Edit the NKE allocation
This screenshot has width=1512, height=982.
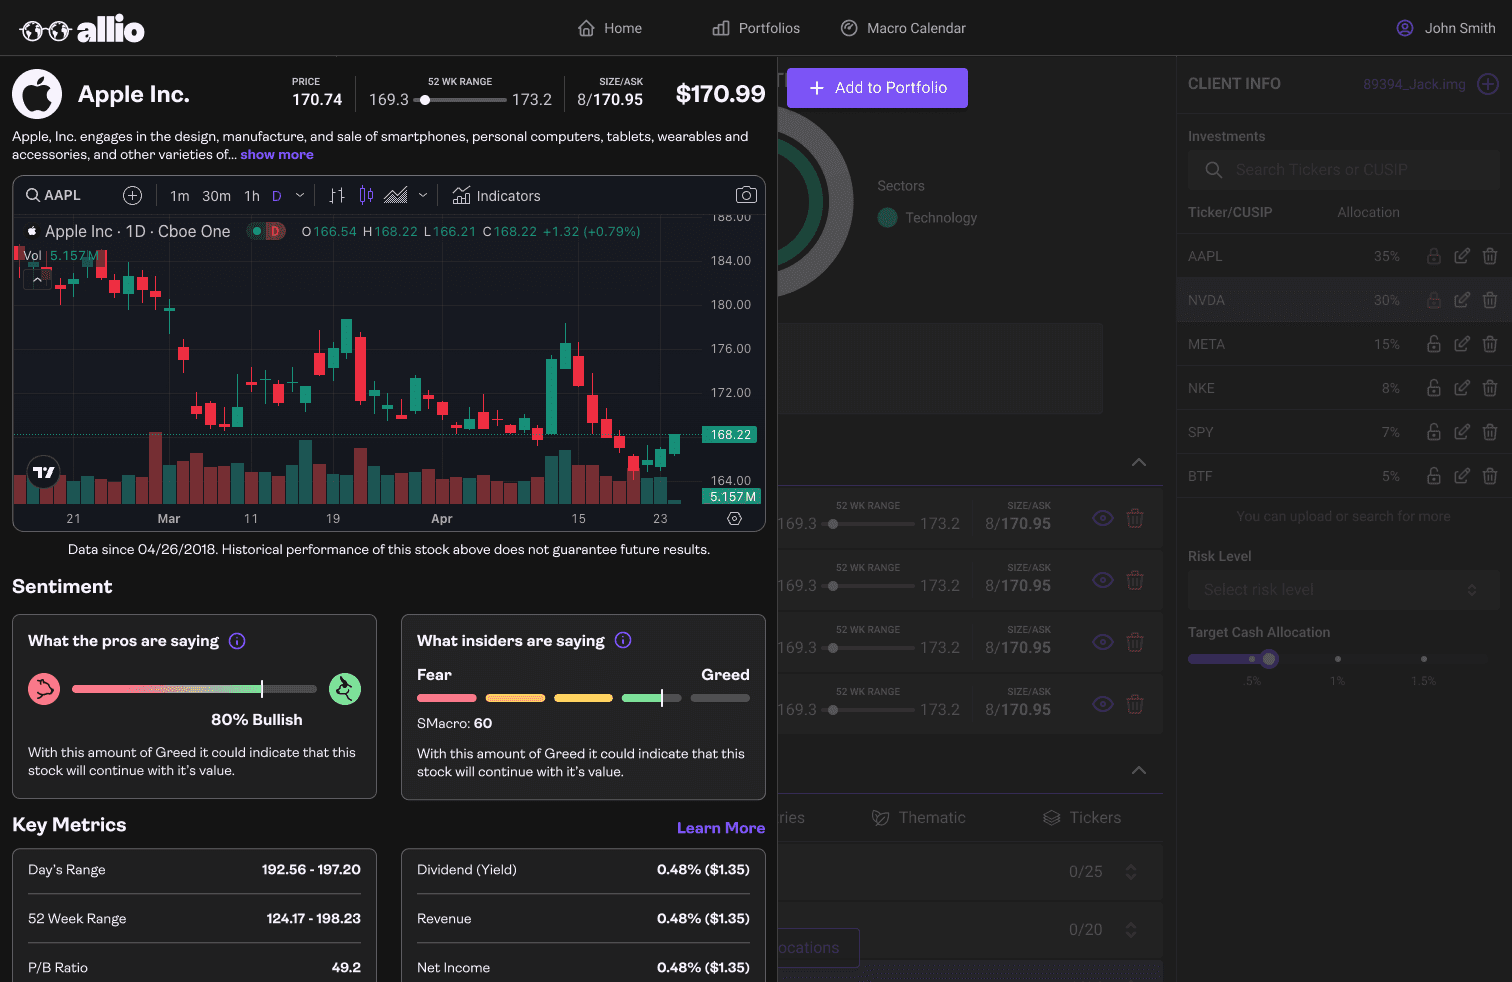pos(1462,388)
